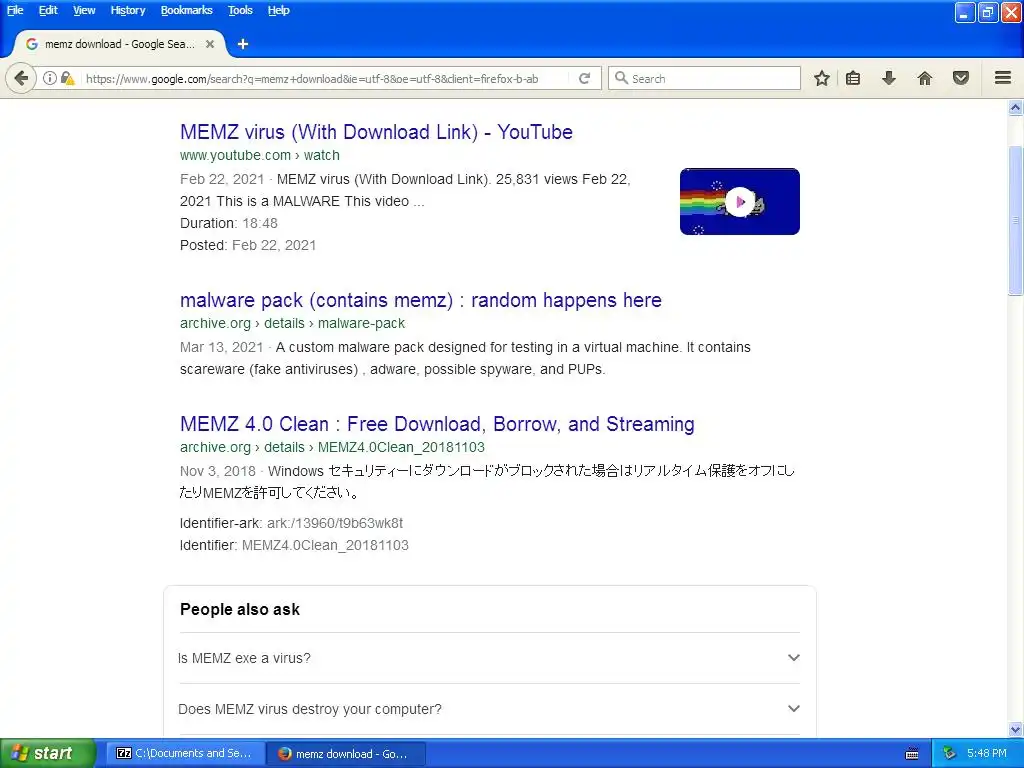Click archive.org › details › MEMZ4.0Clean_20181103 breadcrumb
The height and width of the screenshot is (768, 1024).
coord(332,447)
